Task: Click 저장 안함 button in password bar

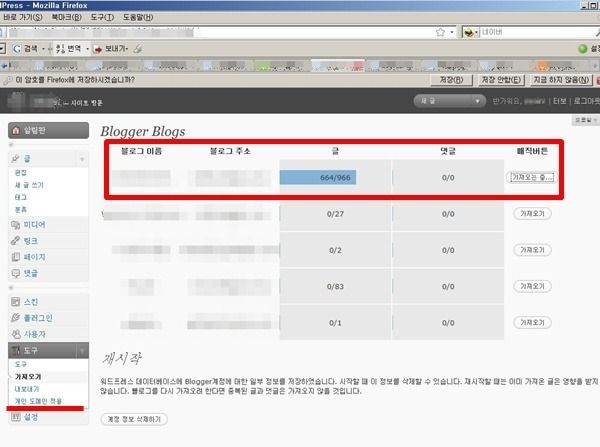Action: coord(501,80)
